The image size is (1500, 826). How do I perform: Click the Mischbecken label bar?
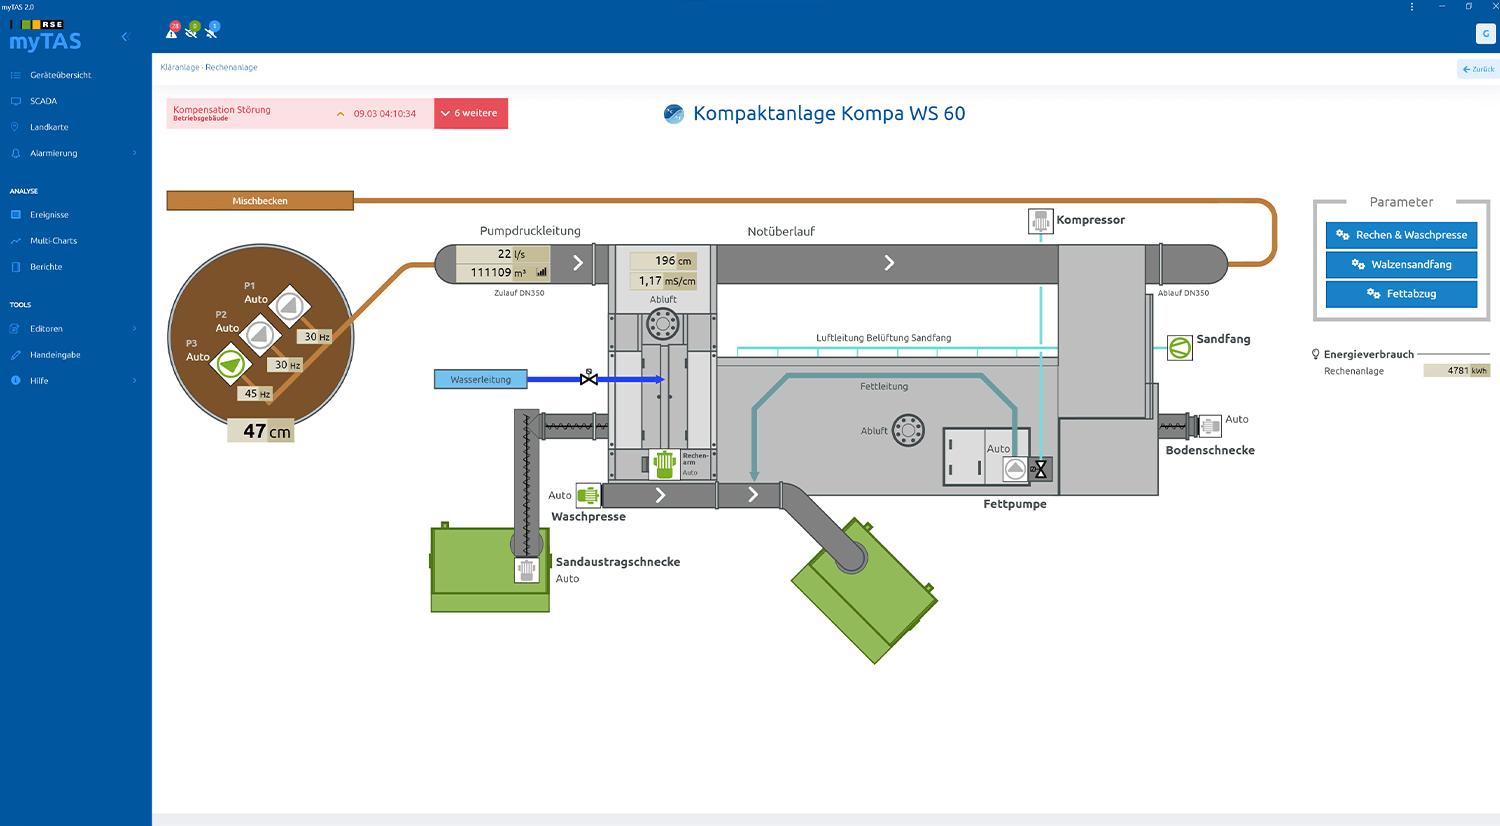point(260,201)
